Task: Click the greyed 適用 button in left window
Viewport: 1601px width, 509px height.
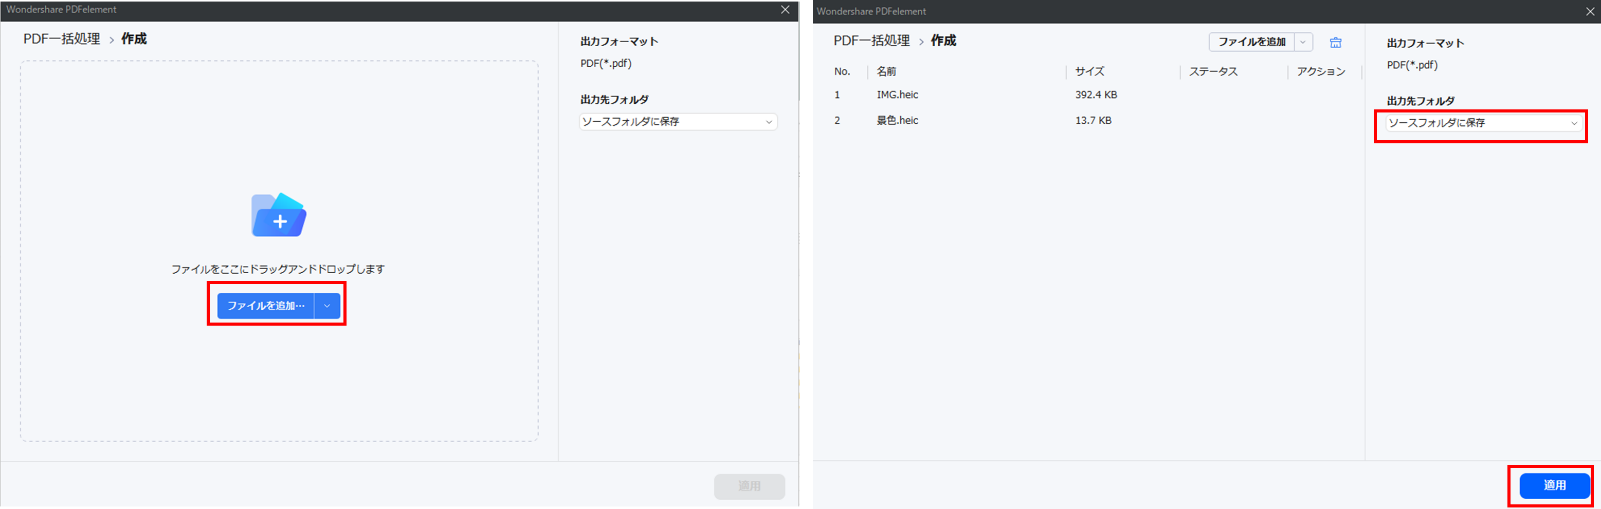Action: coord(749,486)
